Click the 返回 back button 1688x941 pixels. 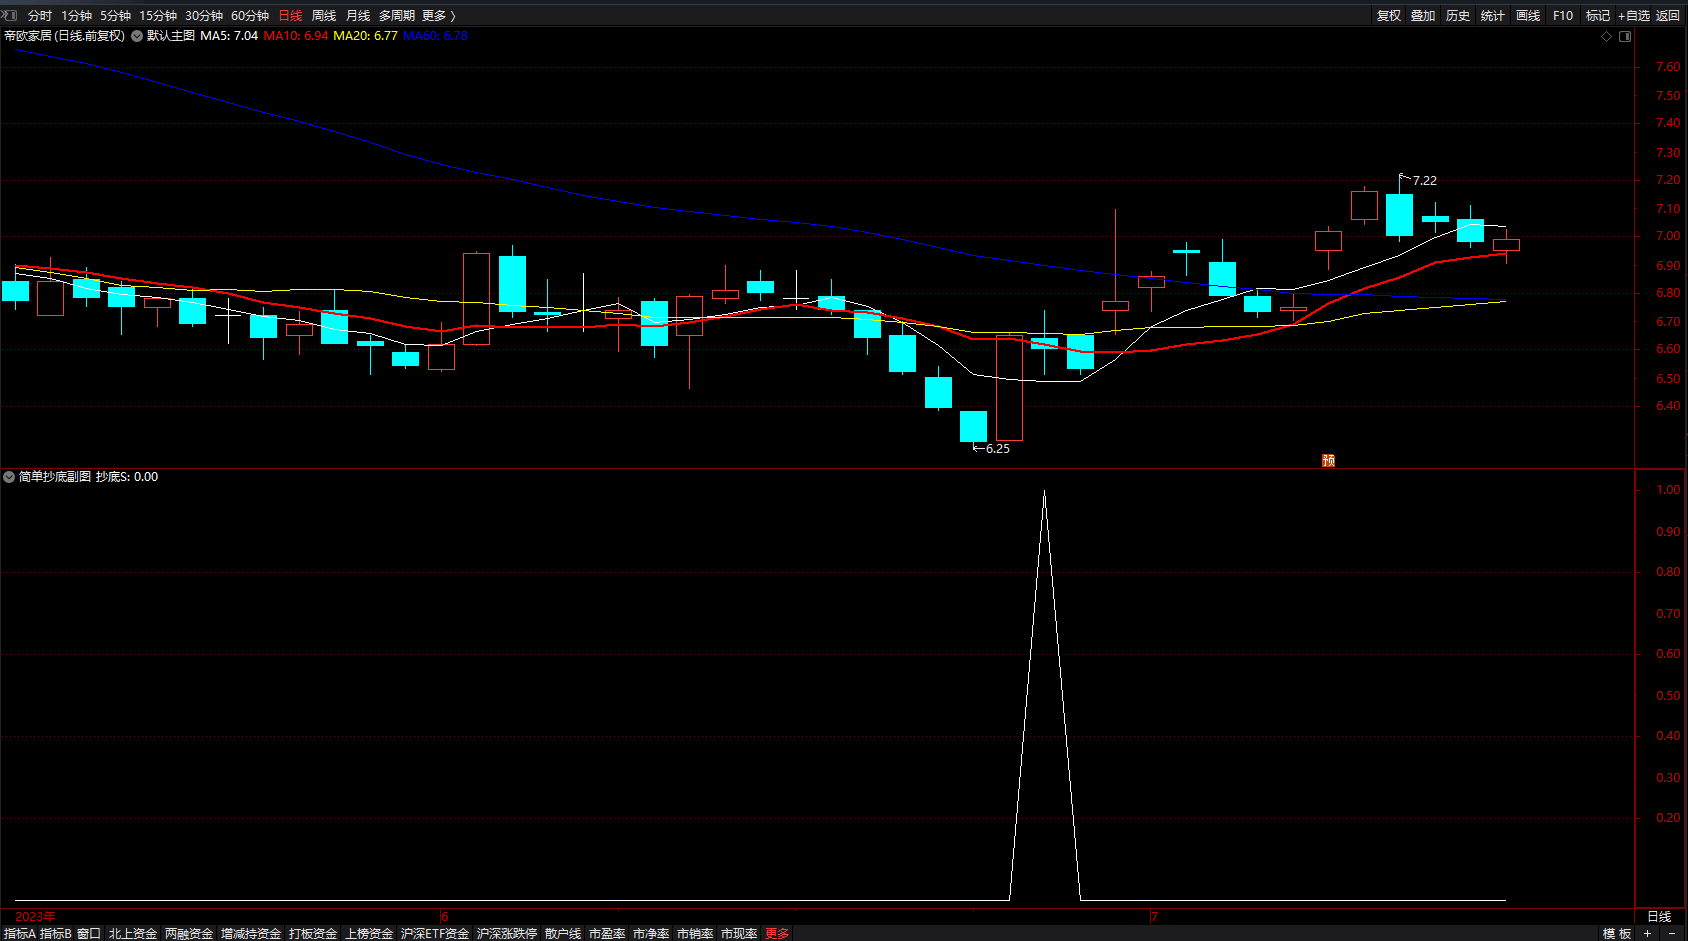click(x=1668, y=15)
